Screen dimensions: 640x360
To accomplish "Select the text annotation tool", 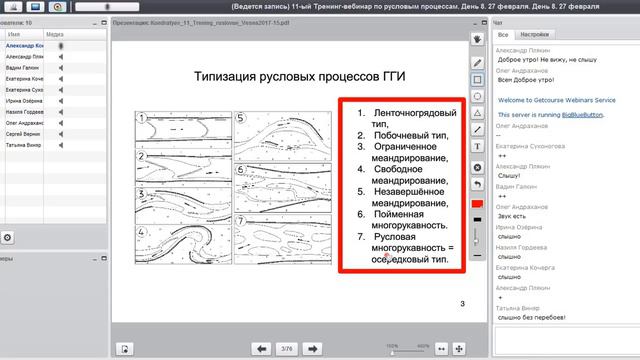I will pyautogui.click(x=477, y=147).
